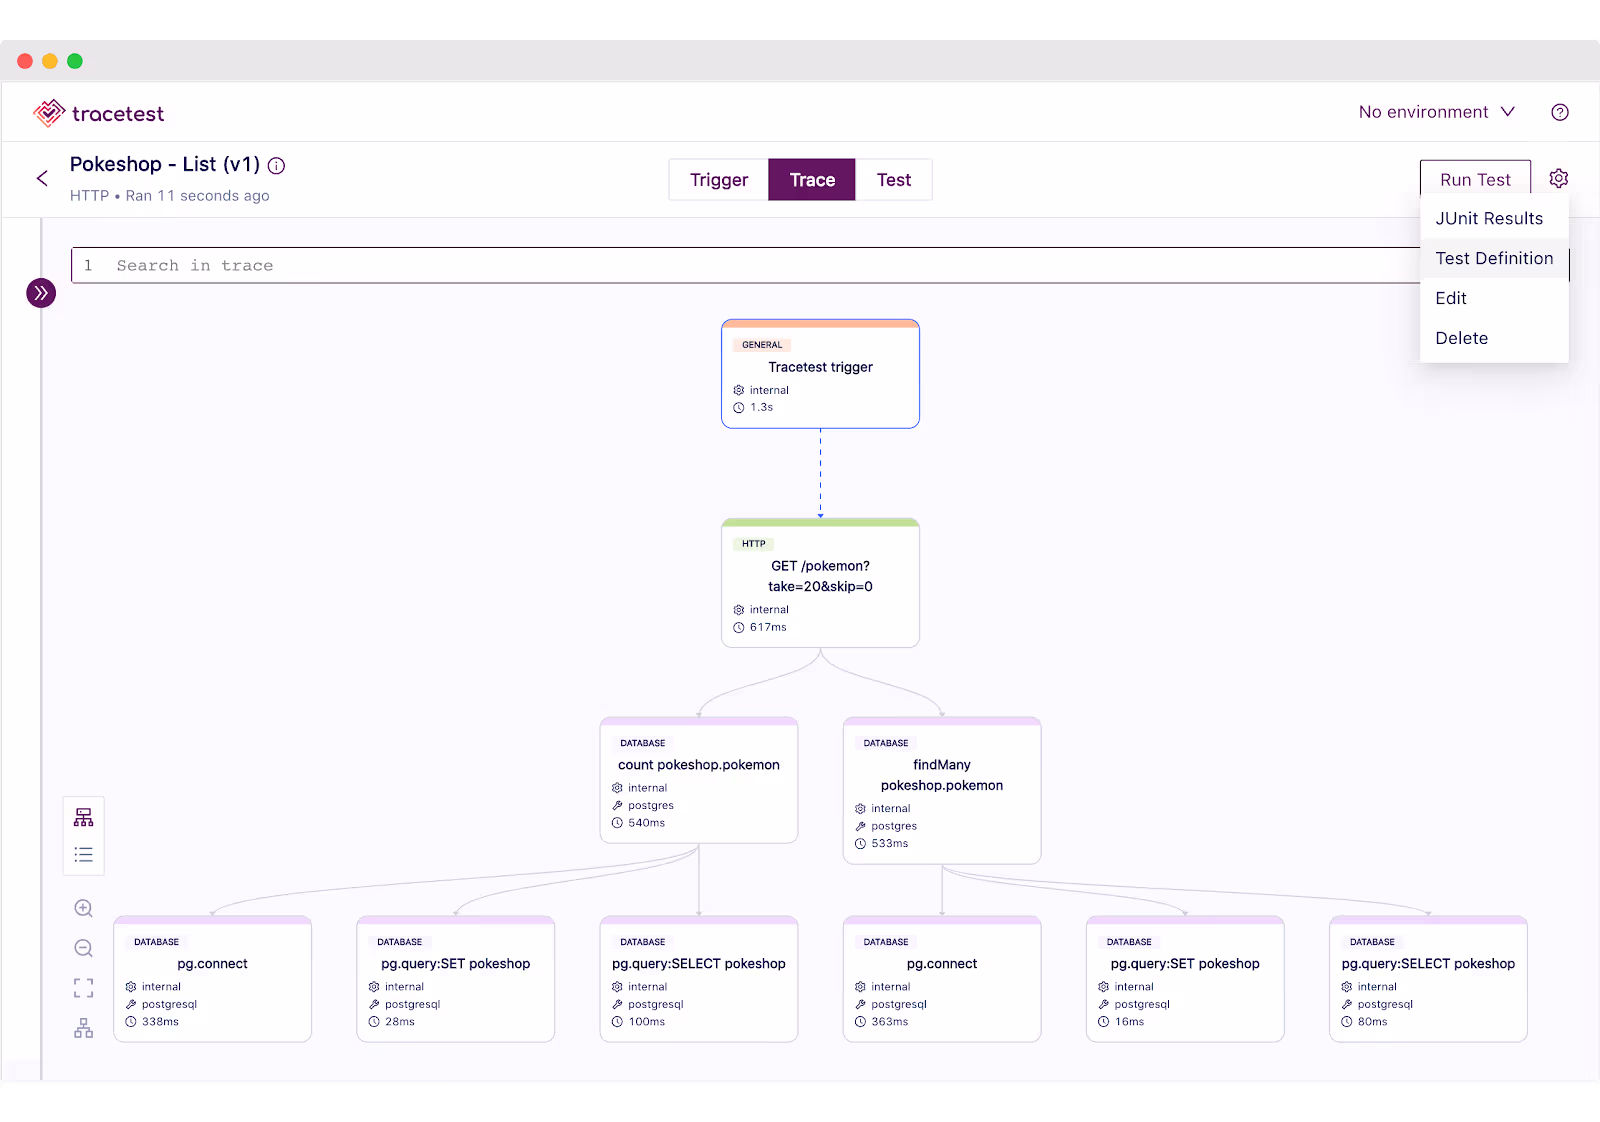Open the No environment dropdown
Image resolution: width=1600 pixels, height=1122 pixels.
[x=1436, y=112]
